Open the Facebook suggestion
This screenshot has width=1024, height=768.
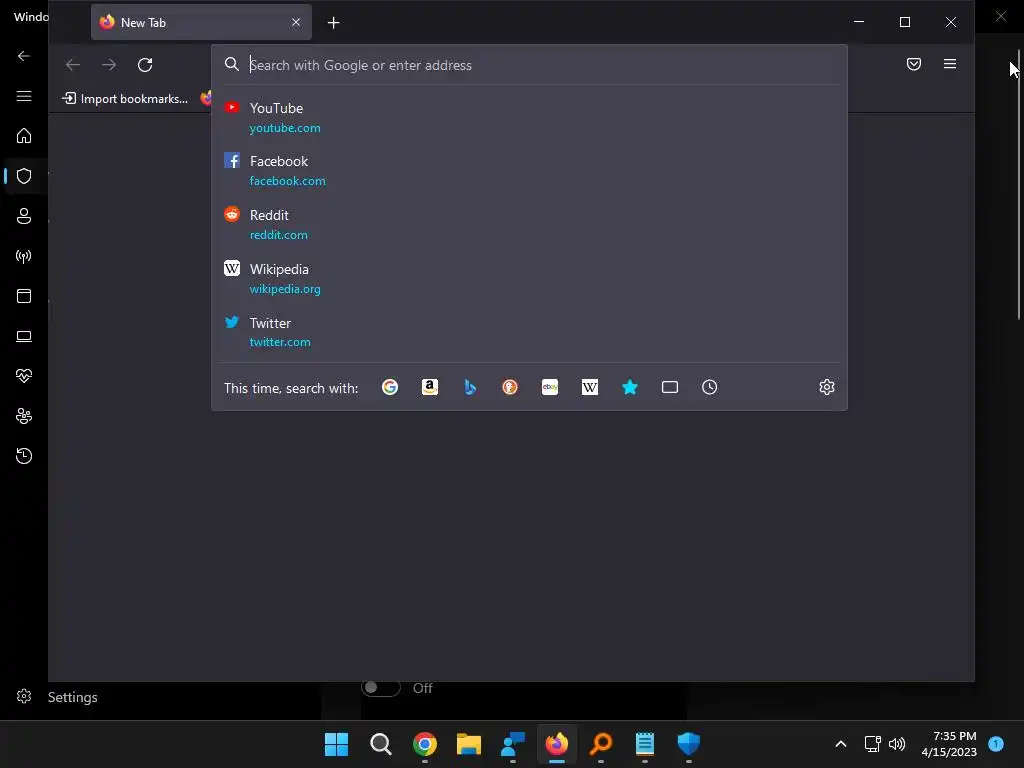click(529, 170)
